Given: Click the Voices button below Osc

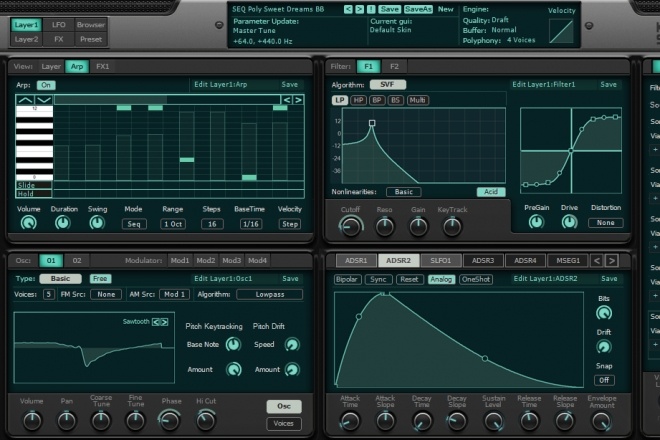Looking at the screenshot, I should point(284,424).
